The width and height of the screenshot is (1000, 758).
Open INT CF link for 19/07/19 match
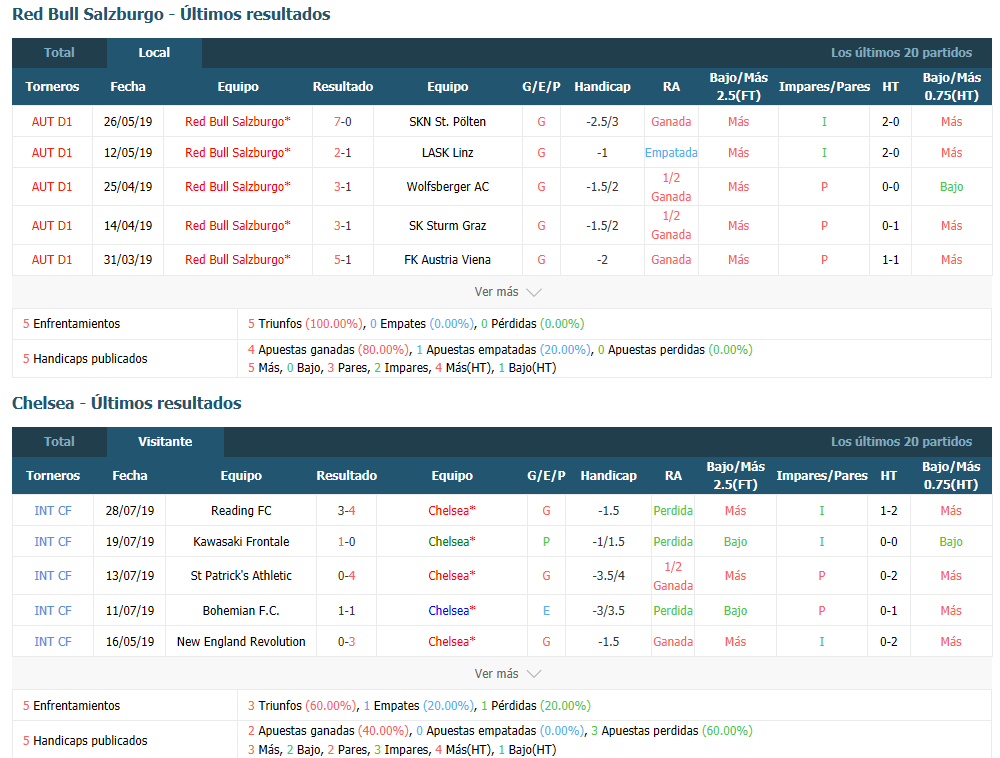click(x=53, y=542)
